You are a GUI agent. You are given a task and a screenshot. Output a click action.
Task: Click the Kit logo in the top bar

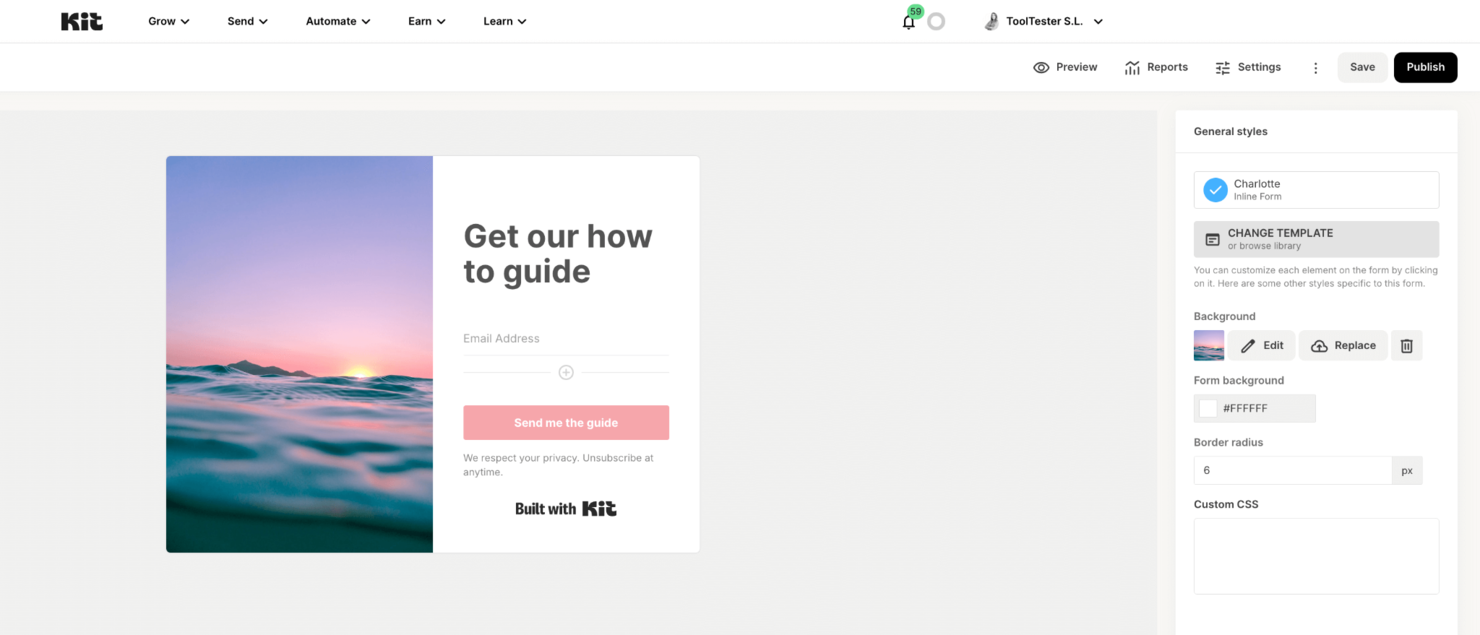[x=81, y=20]
